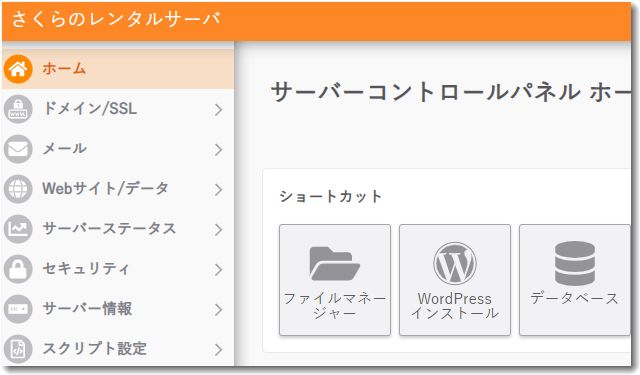Click the WordPress logo icon
This screenshot has width=640, height=375.
pos(455,264)
